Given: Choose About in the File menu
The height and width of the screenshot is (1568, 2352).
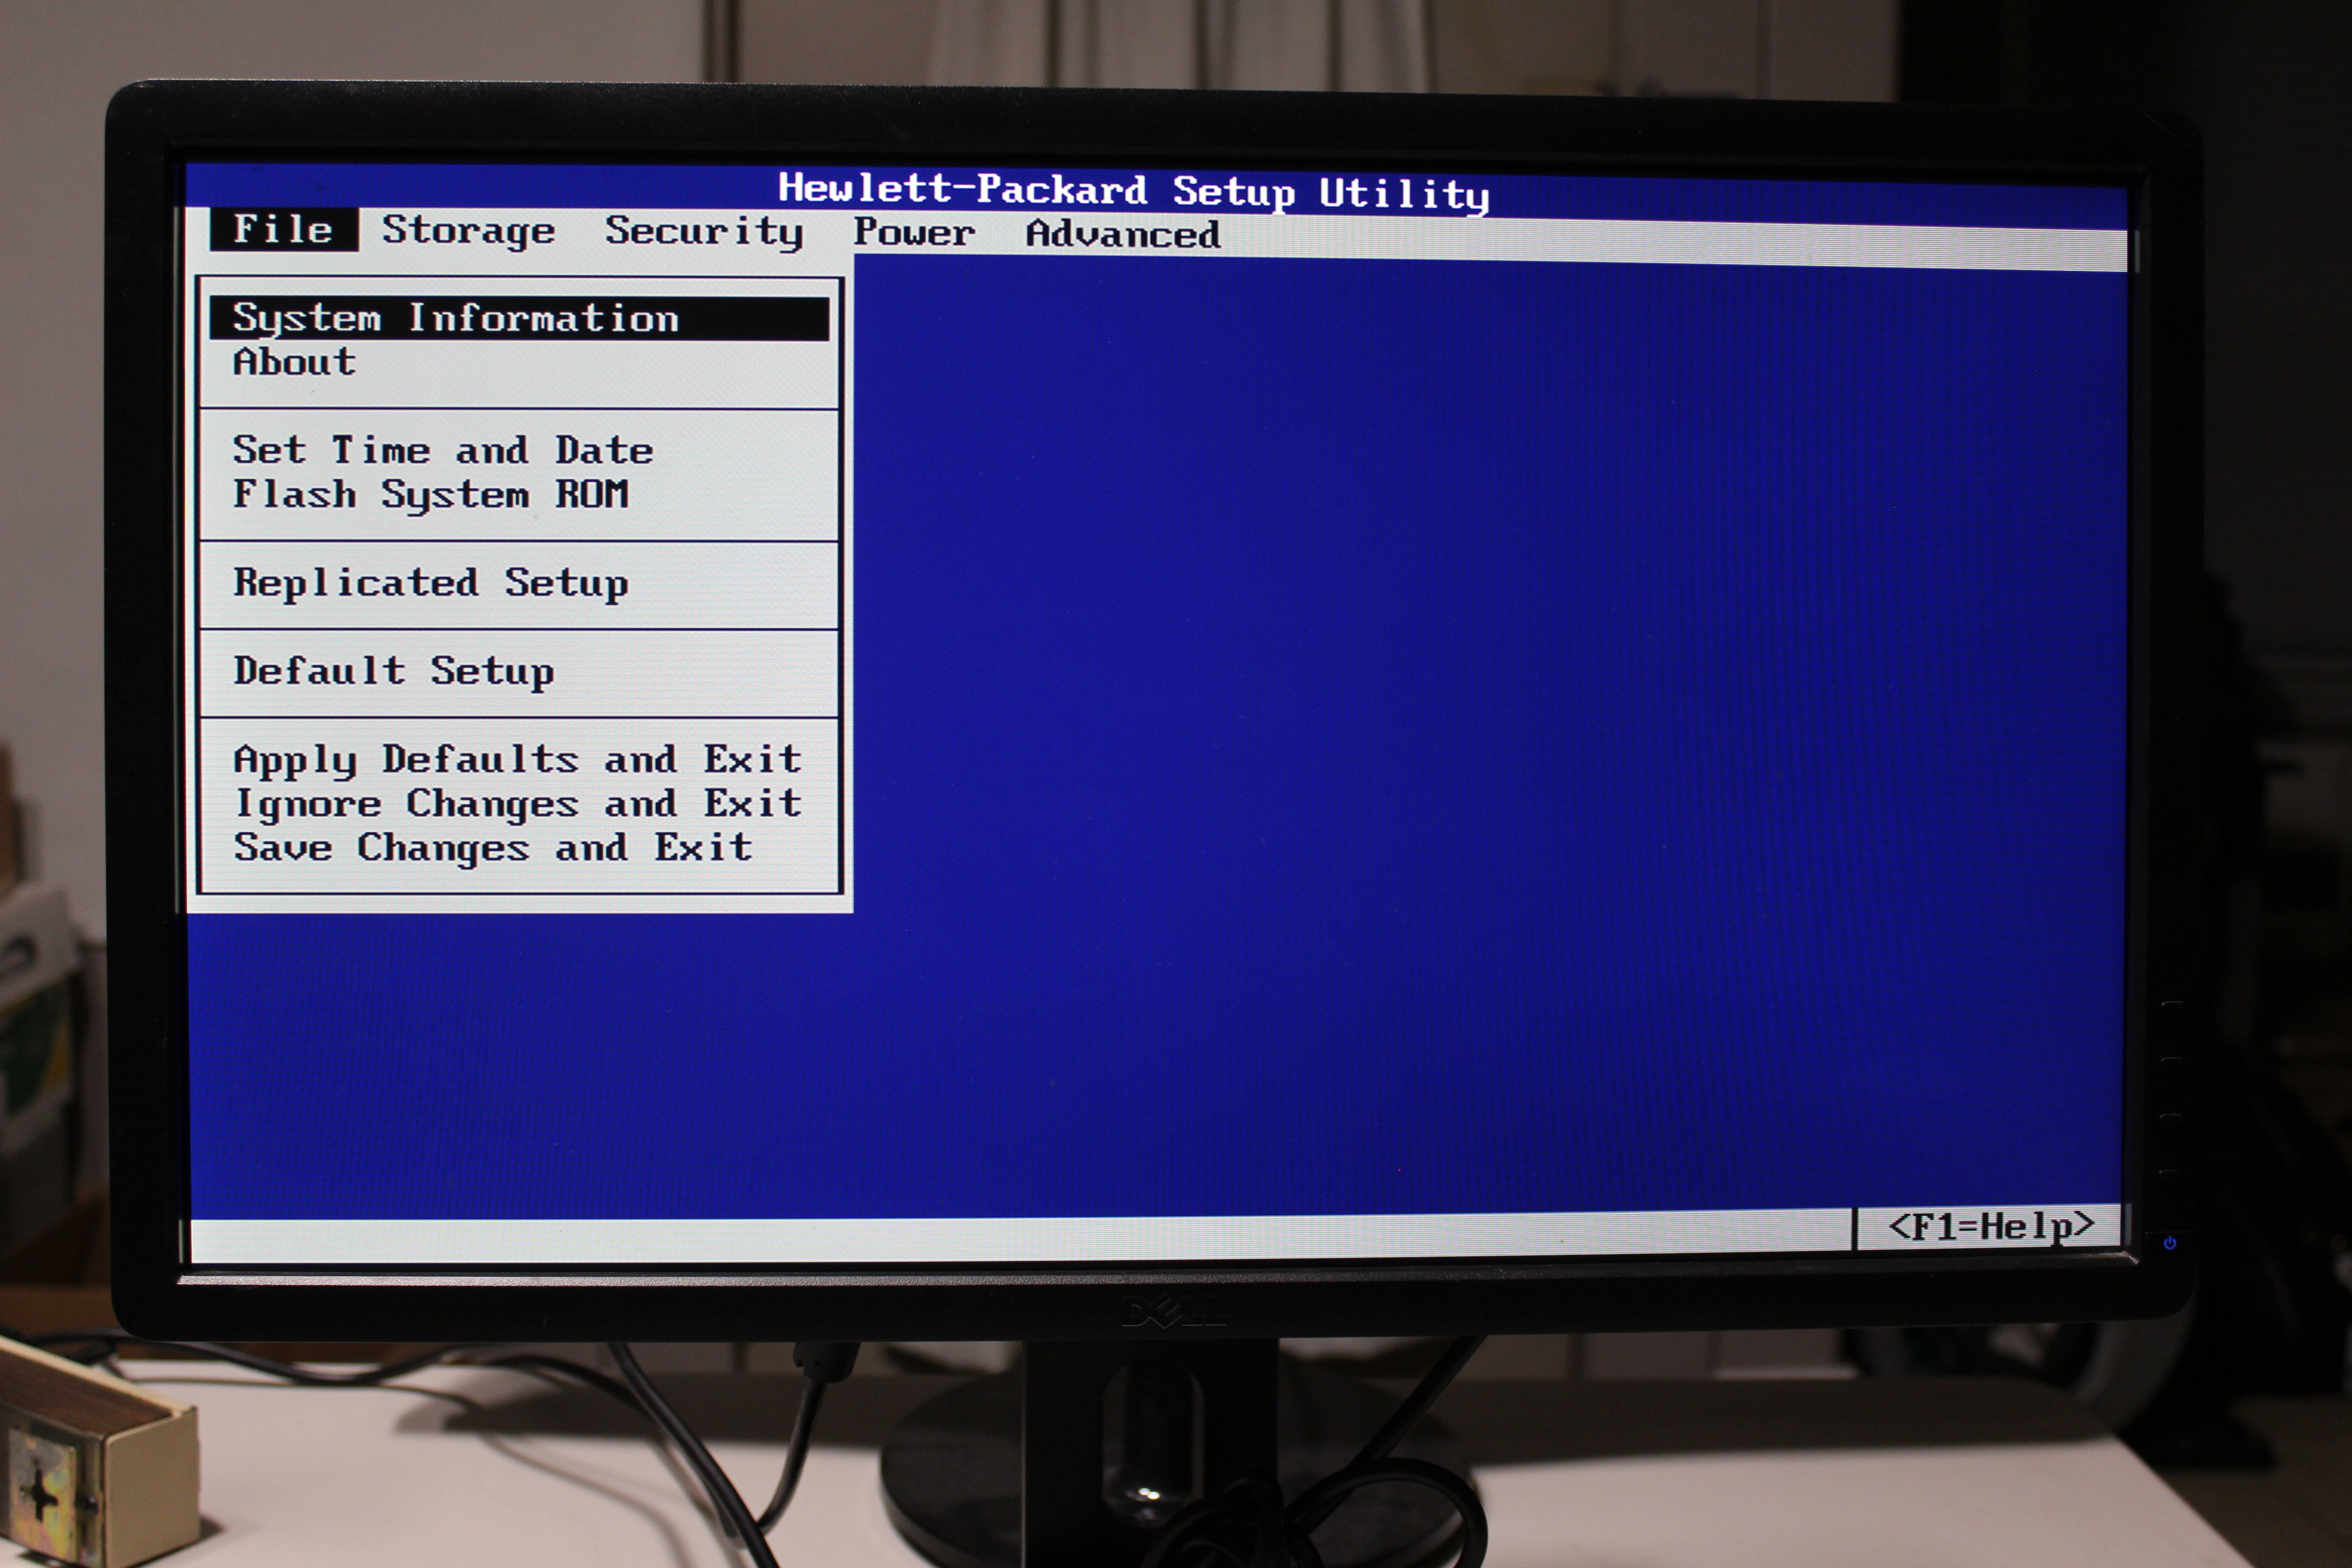Looking at the screenshot, I should [294, 361].
